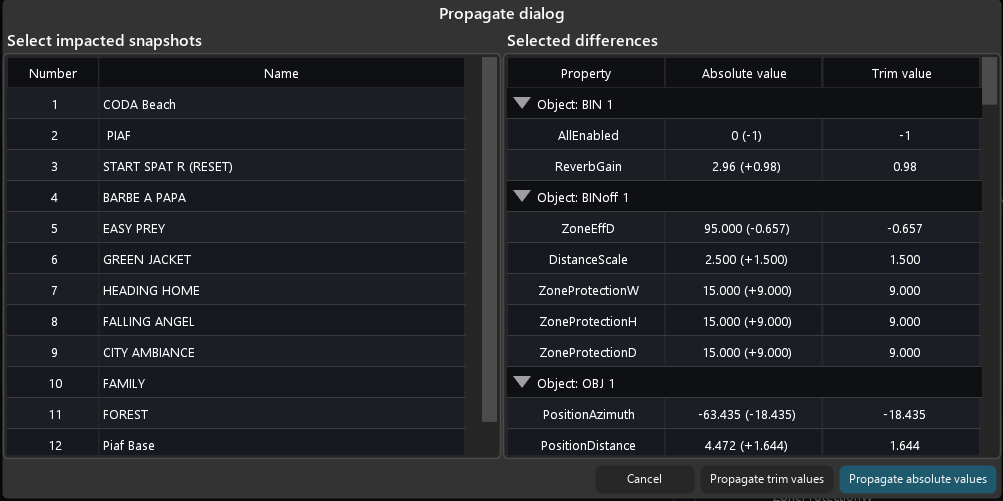The width and height of the screenshot is (1003, 501).
Task: Click Propagate absolute values button
Action: pyautogui.click(x=917, y=479)
